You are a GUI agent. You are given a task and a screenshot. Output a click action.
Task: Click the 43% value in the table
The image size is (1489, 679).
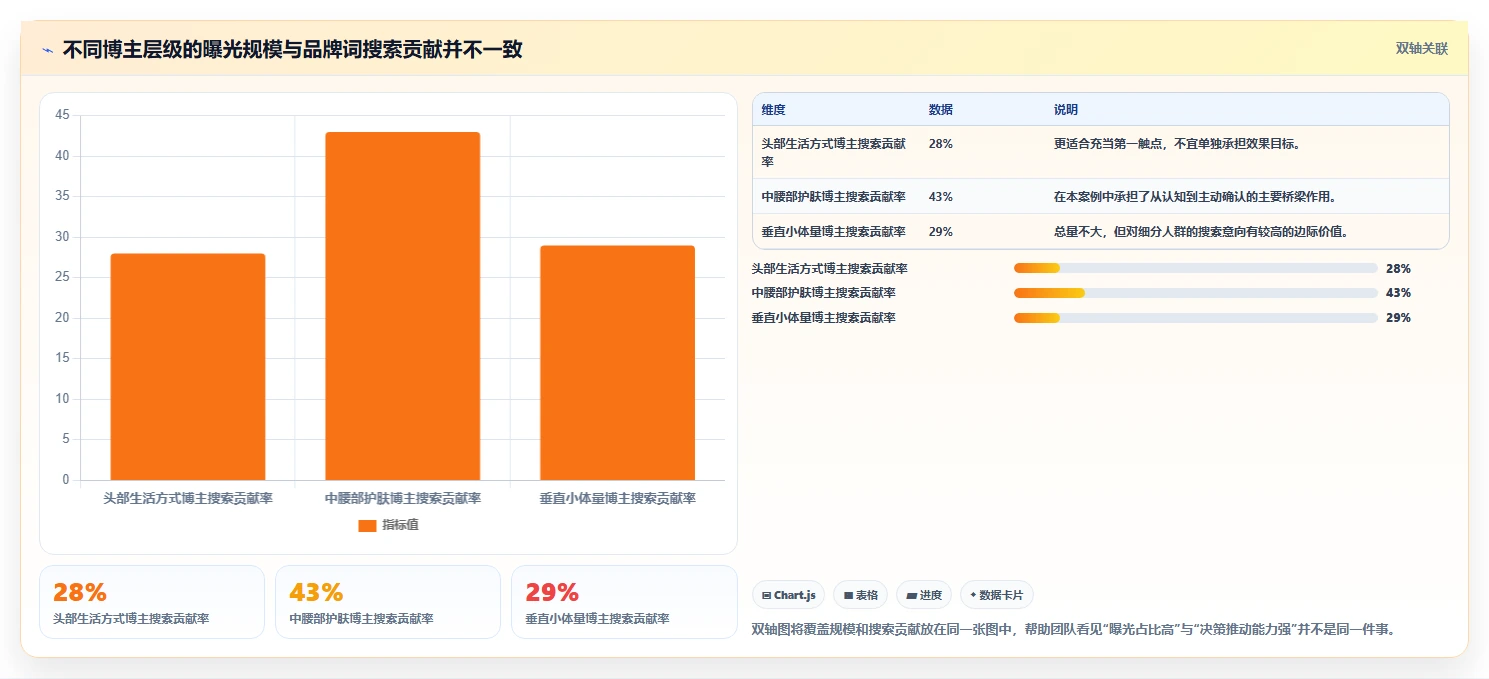pos(941,197)
